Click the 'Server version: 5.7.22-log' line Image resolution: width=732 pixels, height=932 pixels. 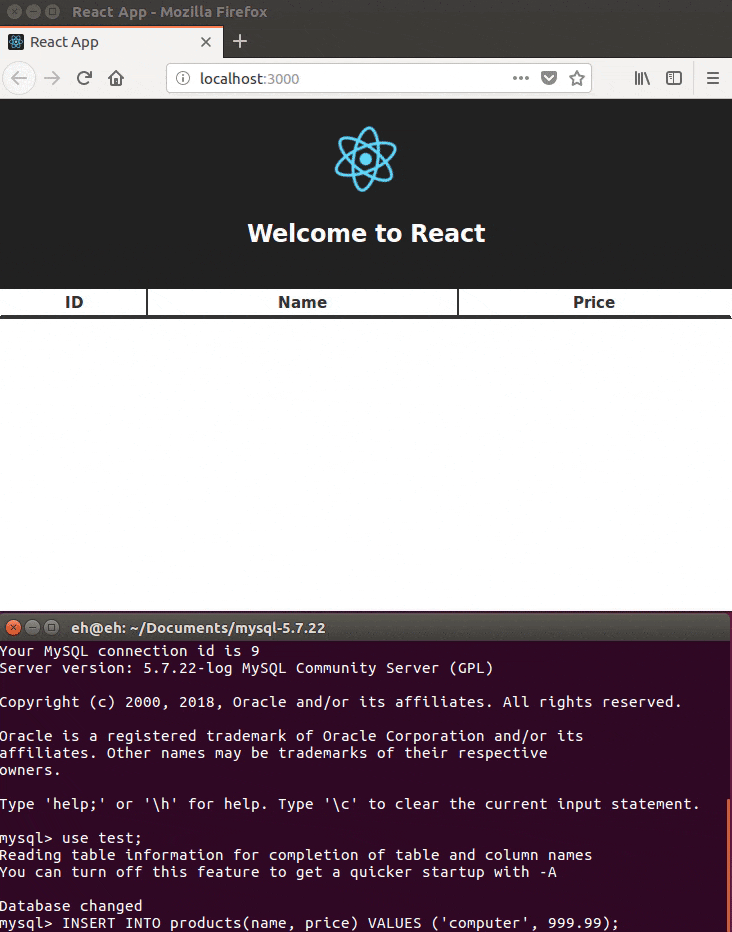click(247, 668)
